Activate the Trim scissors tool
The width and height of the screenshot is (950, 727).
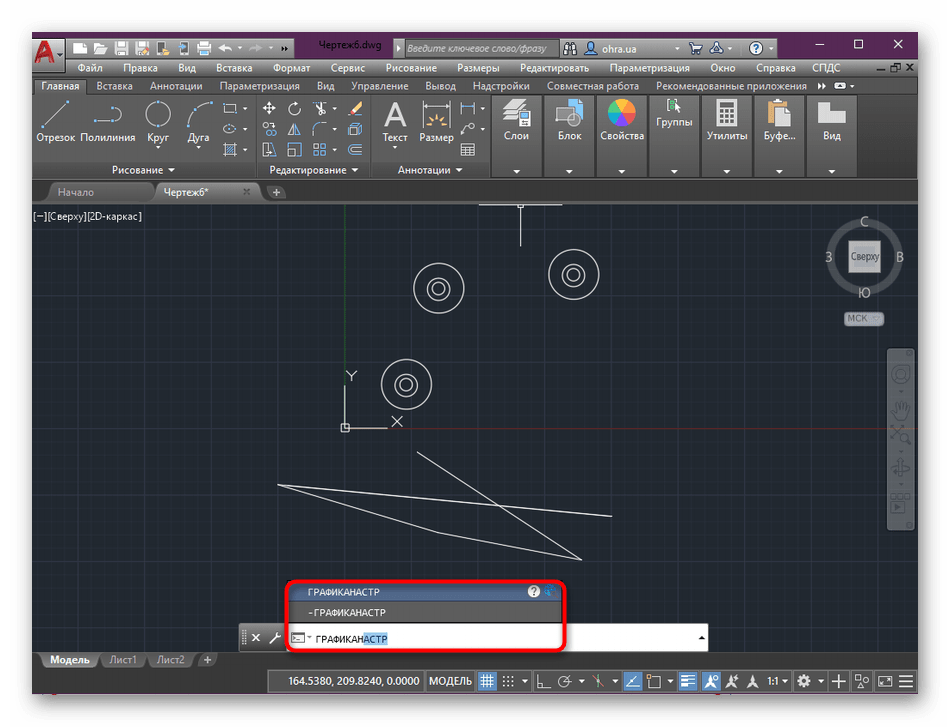(319, 109)
